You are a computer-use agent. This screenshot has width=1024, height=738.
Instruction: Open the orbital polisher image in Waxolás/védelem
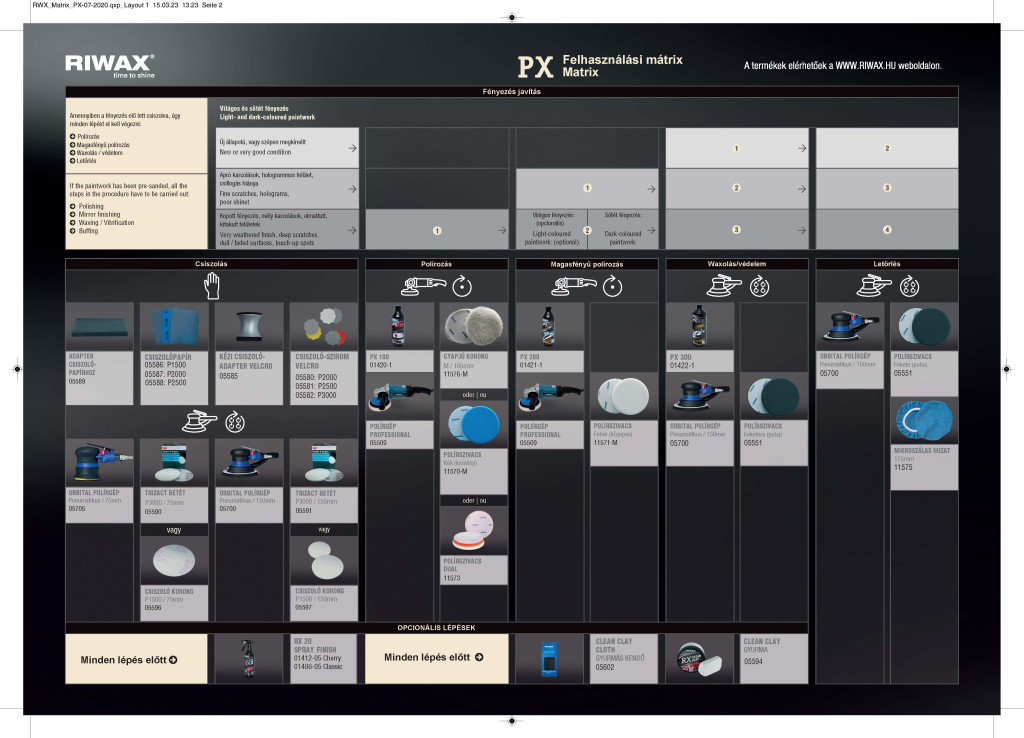tap(699, 396)
